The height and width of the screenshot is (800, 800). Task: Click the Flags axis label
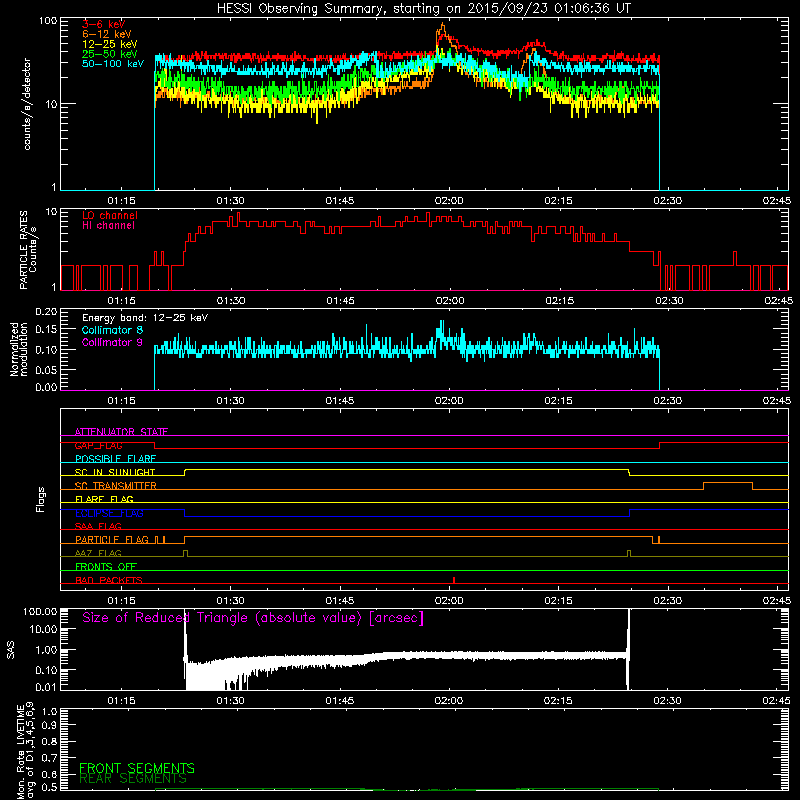tap(41, 499)
